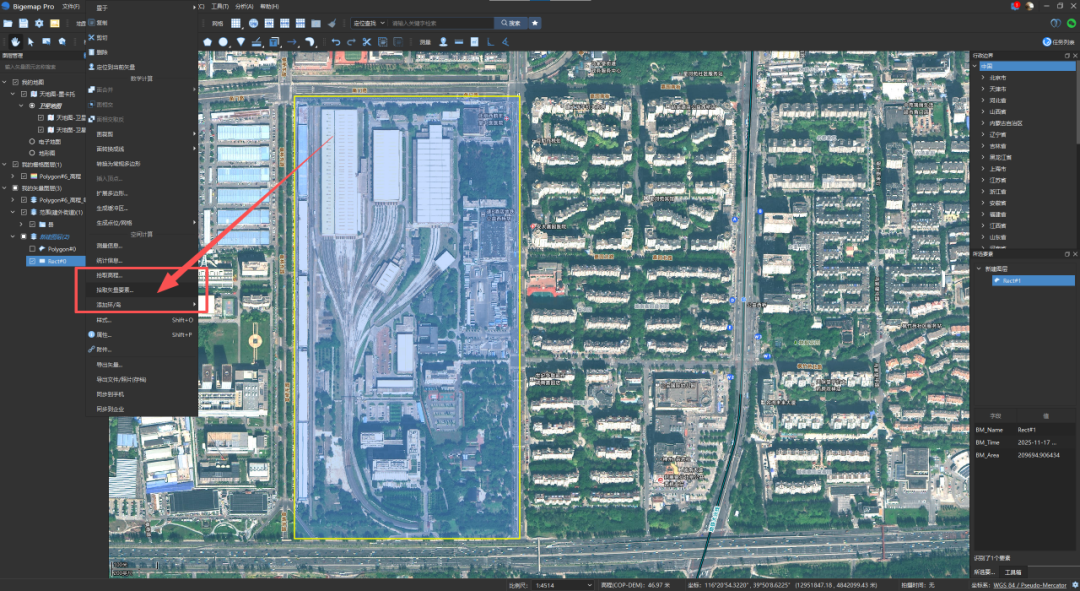Choose 拾取高程 in the context menu
Viewport: 1080px width, 591px height.
(x=141, y=276)
